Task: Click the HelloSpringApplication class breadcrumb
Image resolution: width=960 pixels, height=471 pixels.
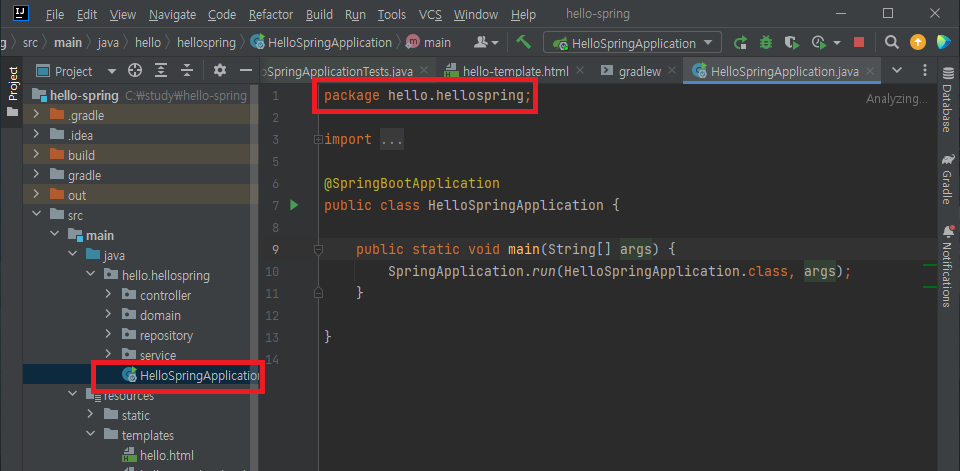Action: tap(321, 43)
